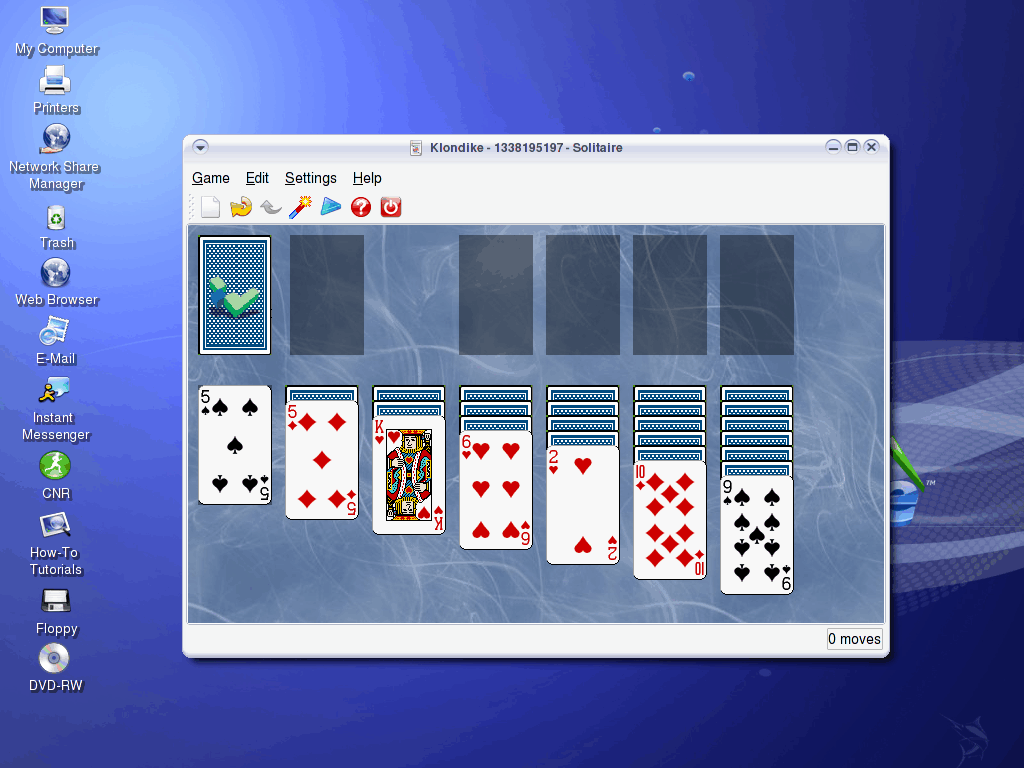Close the Solitaire window
Image resolution: width=1024 pixels, height=768 pixels.
(871, 147)
